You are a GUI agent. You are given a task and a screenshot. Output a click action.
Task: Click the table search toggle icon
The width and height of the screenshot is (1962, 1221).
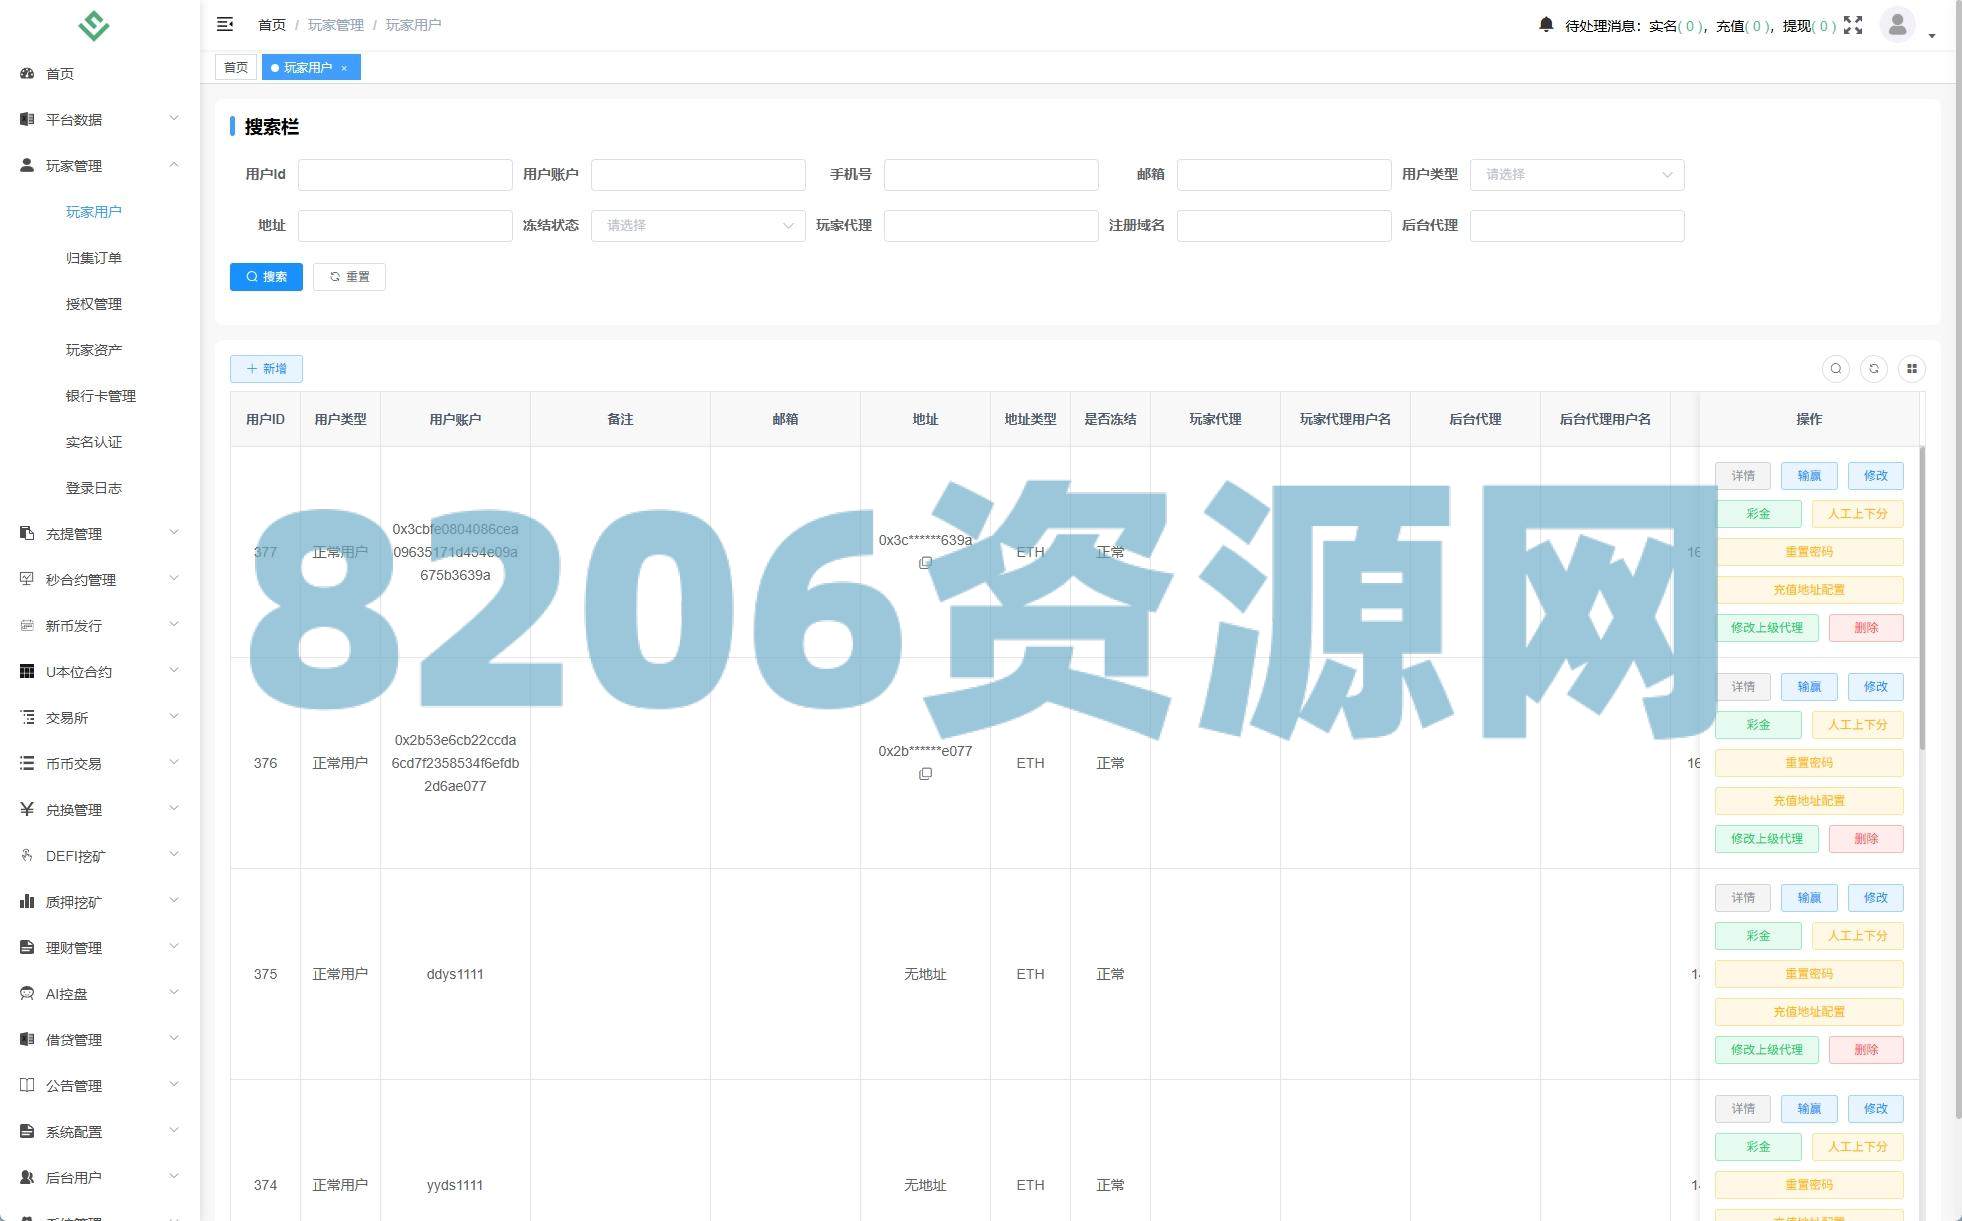coord(1836,369)
